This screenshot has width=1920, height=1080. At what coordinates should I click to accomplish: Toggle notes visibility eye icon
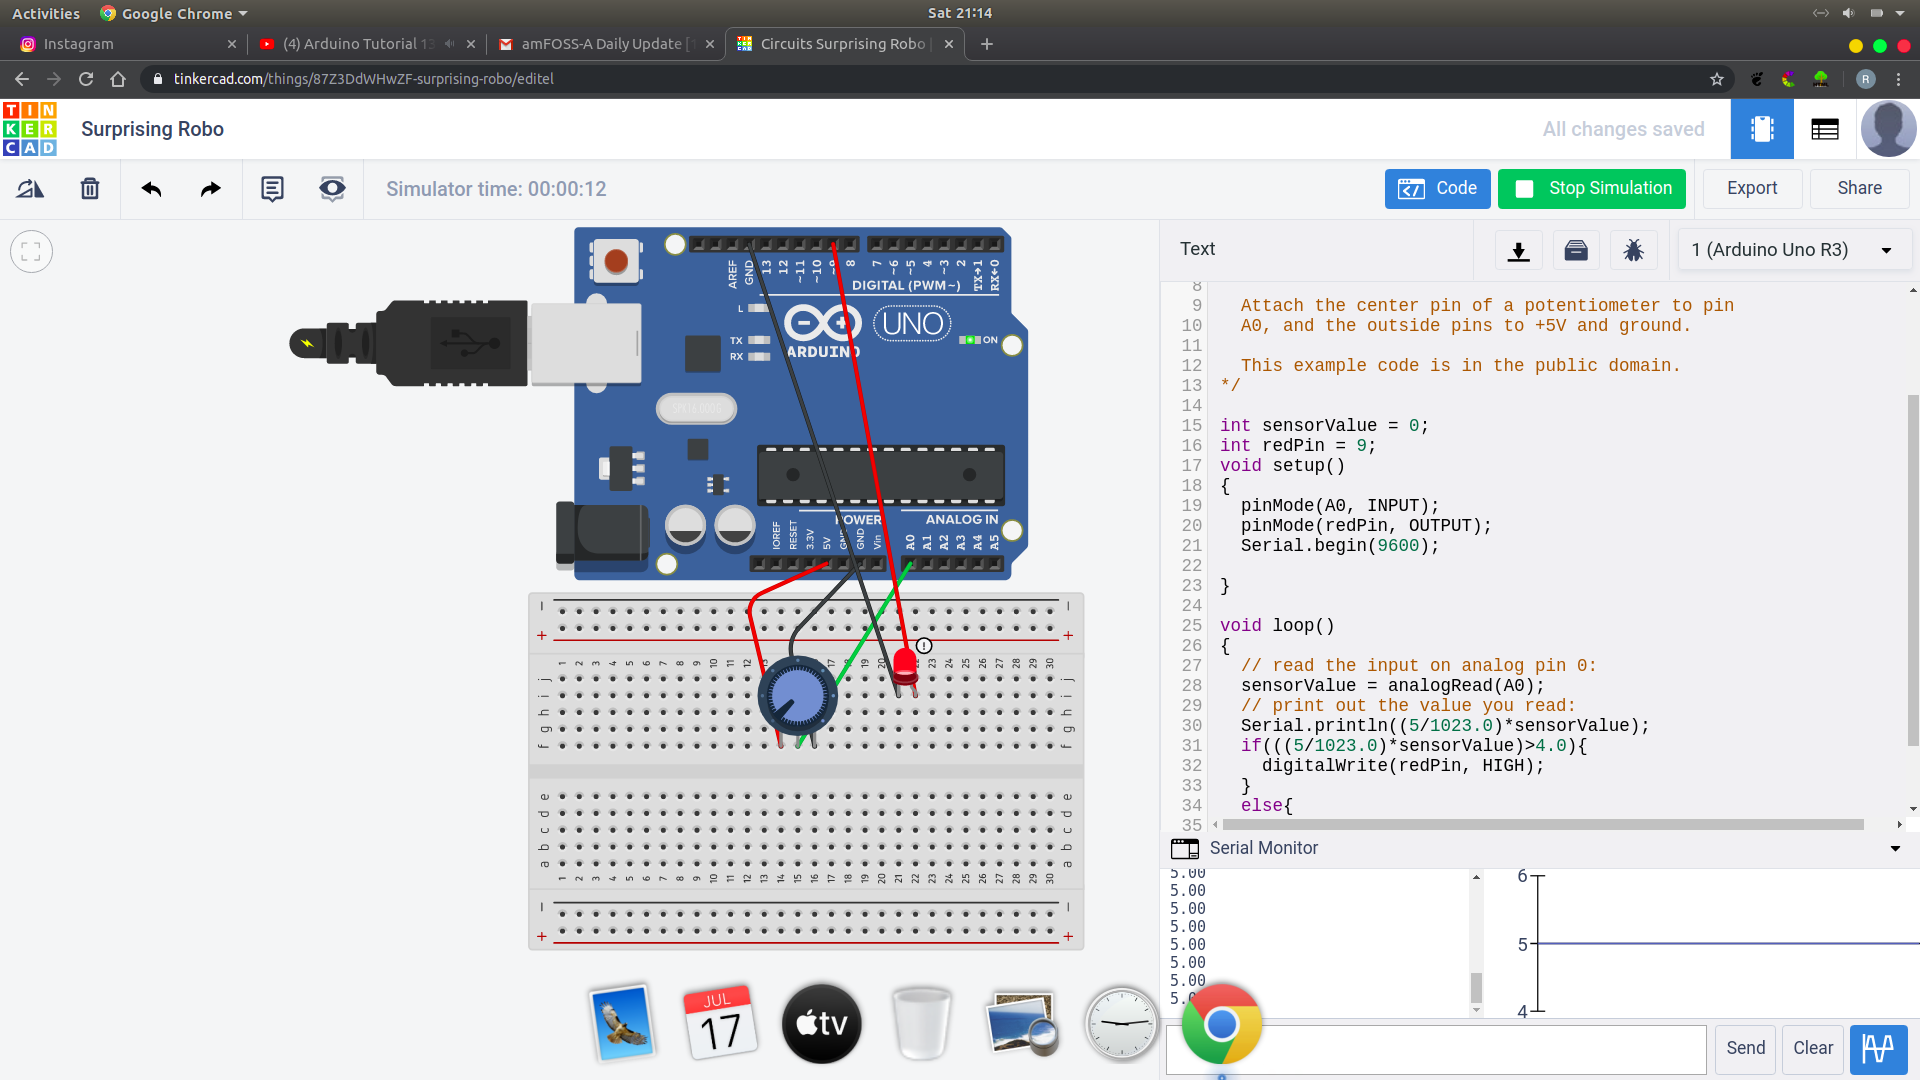click(332, 189)
